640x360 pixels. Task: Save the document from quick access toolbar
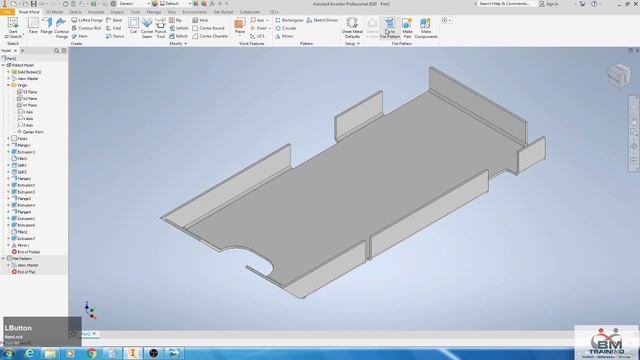33,4
